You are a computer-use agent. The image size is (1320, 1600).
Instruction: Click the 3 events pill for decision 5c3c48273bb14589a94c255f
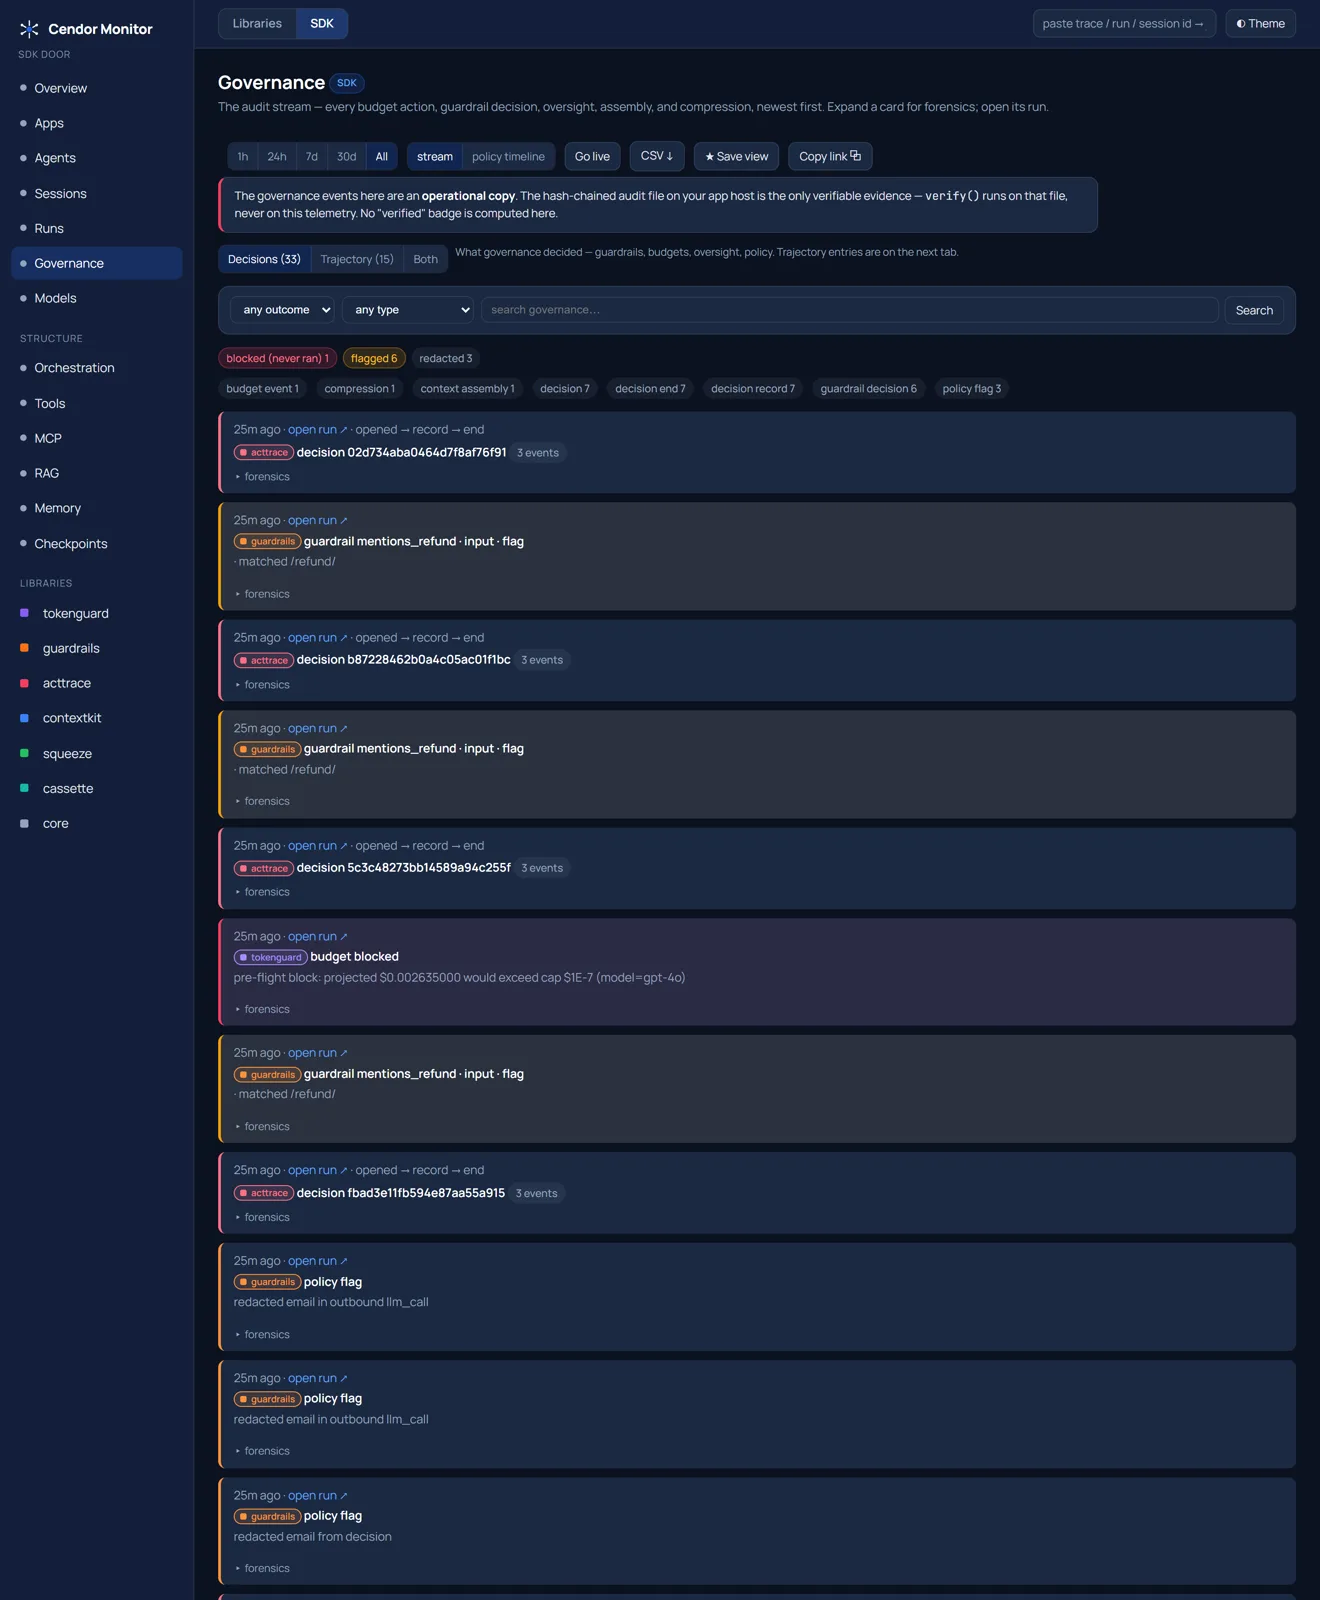542,868
